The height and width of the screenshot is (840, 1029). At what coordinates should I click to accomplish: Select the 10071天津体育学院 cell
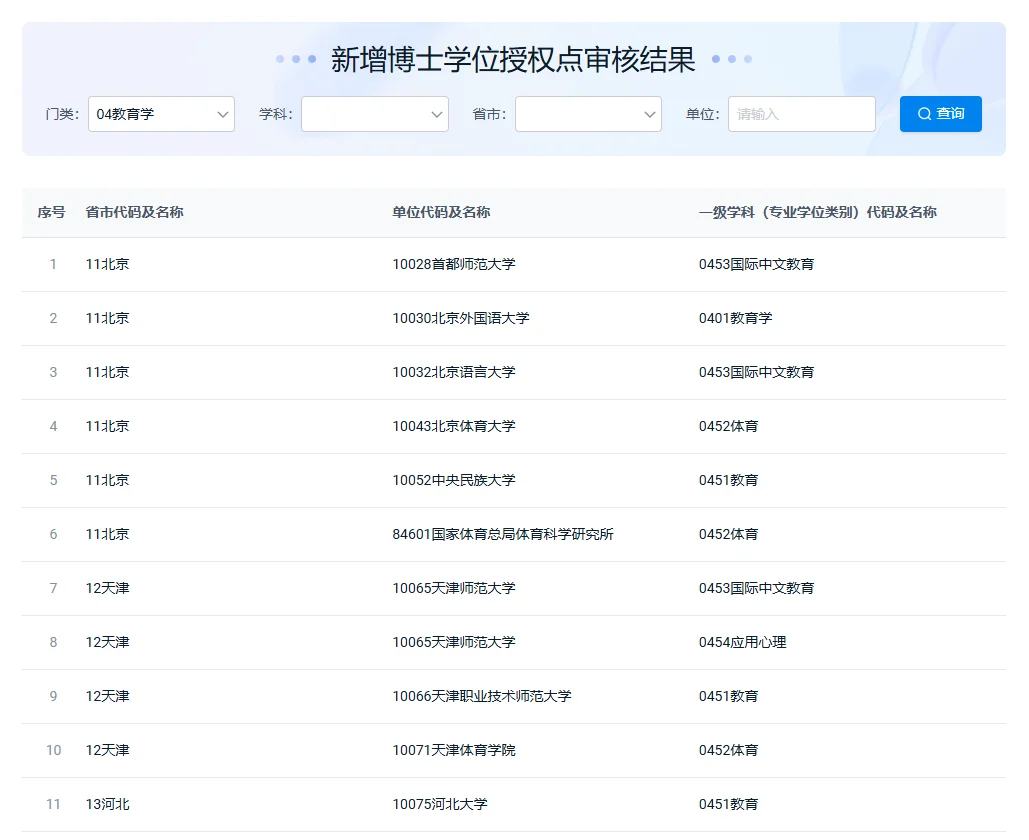(454, 751)
